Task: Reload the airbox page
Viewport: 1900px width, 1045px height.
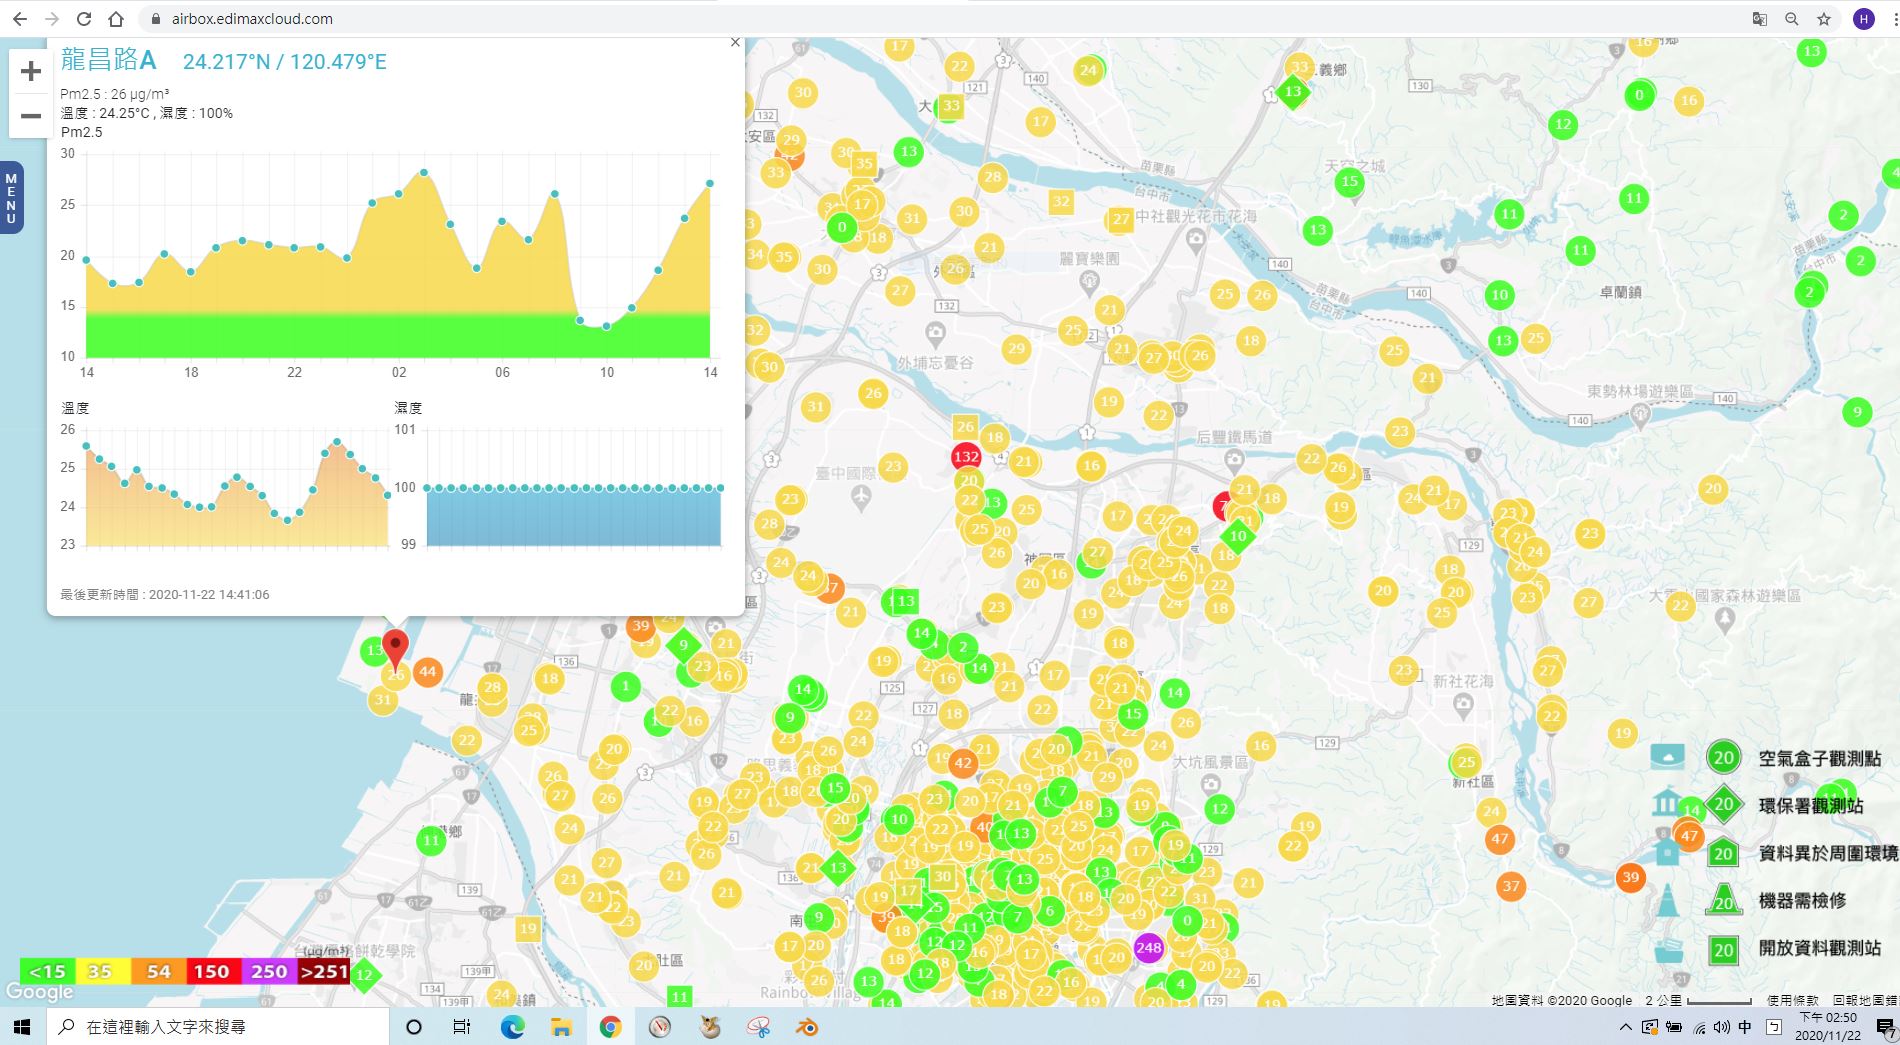Action: (84, 19)
